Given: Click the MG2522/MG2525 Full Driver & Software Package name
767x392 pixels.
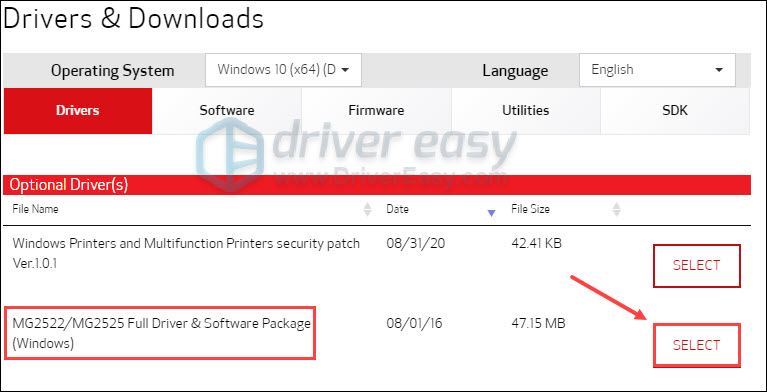Looking at the screenshot, I should pos(161,333).
